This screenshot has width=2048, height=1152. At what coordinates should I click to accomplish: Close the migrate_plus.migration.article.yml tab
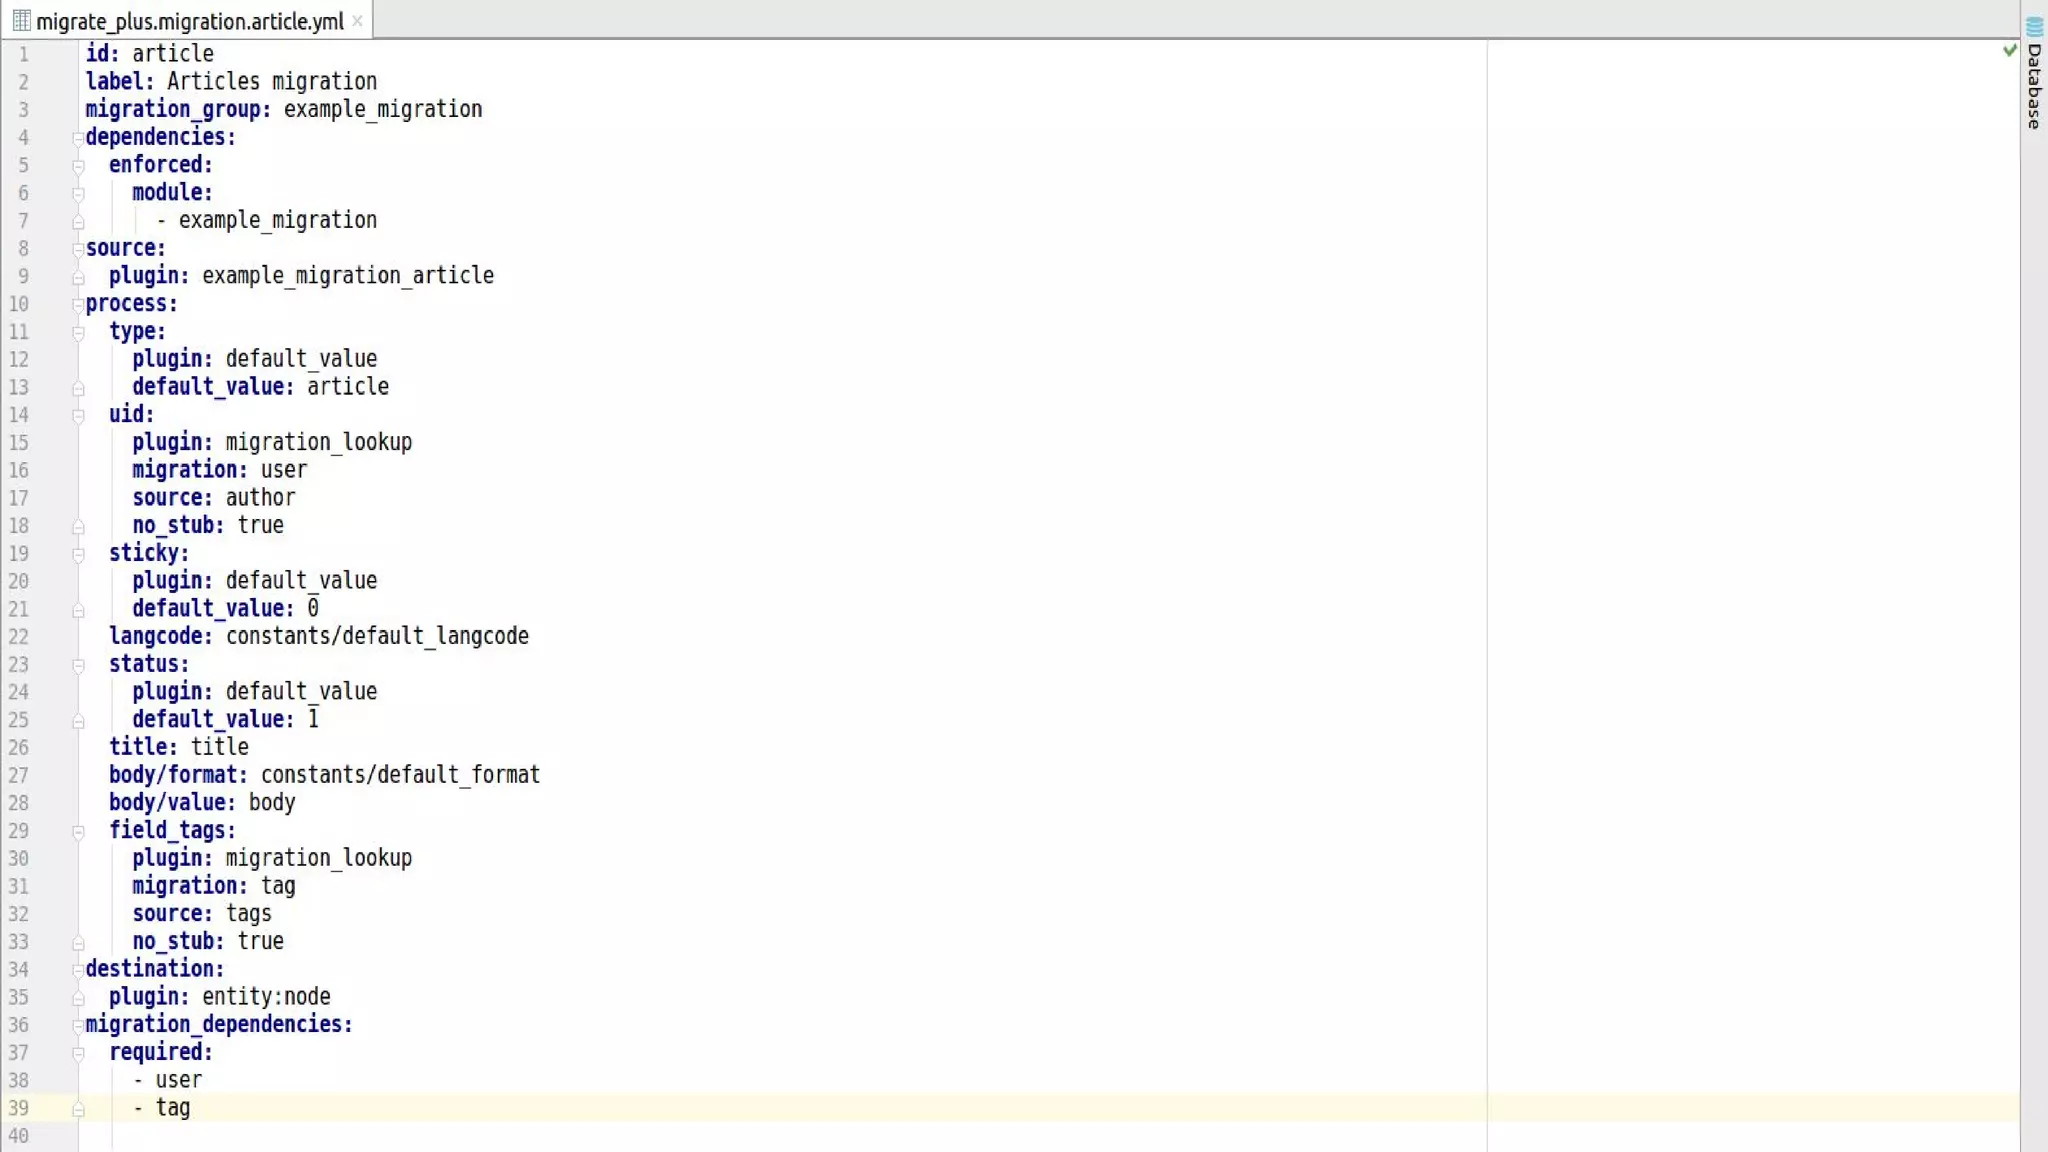coord(357,21)
